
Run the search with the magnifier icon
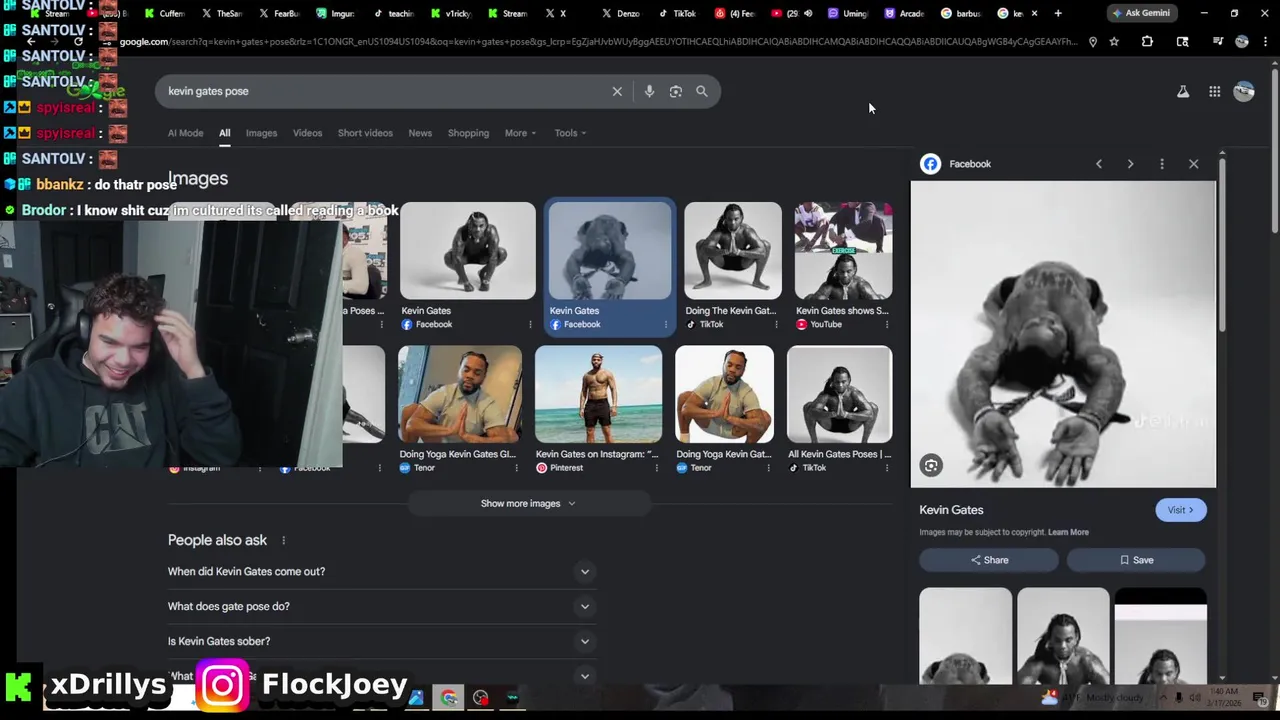point(702,91)
